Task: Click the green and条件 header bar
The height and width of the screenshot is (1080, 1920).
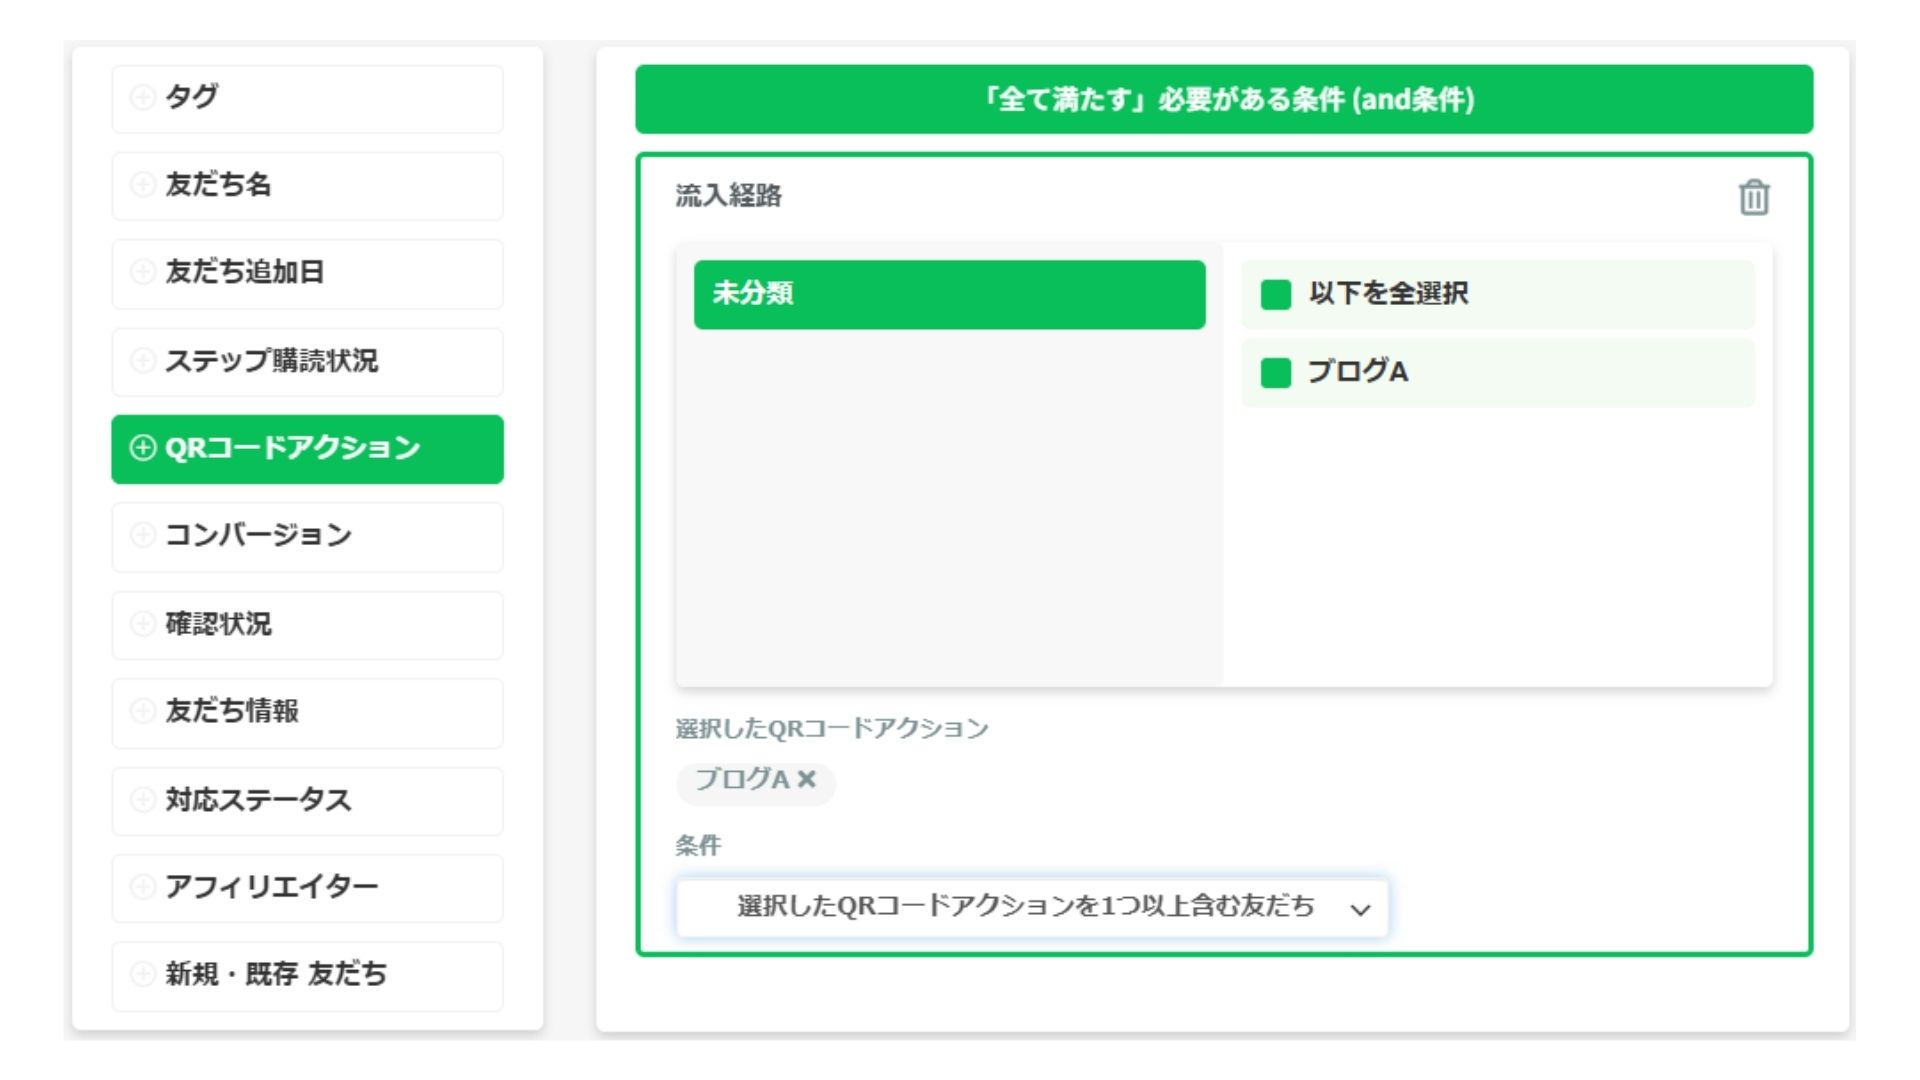Action: point(1224,99)
